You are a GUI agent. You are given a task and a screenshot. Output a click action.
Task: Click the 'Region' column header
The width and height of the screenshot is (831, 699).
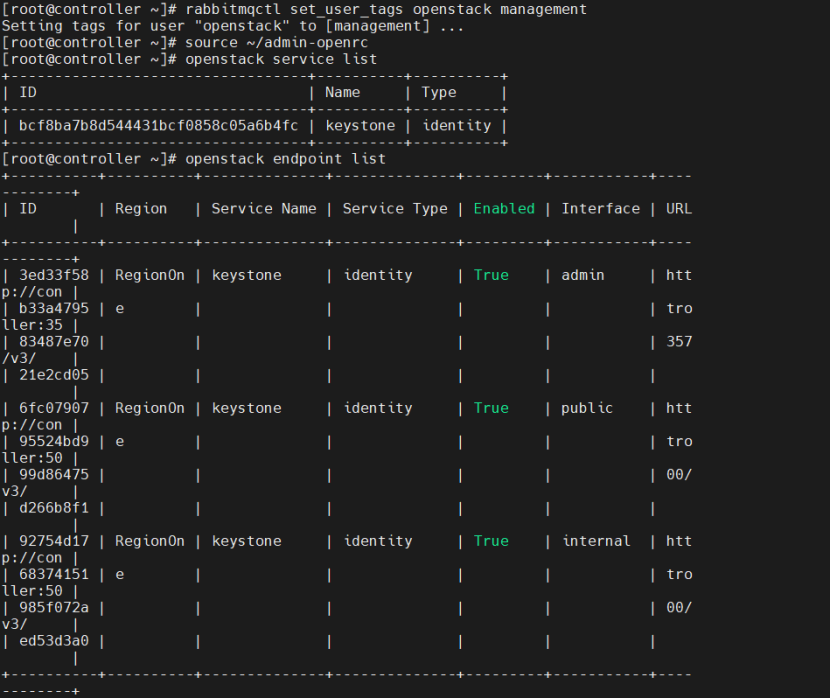tap(141, 209)
